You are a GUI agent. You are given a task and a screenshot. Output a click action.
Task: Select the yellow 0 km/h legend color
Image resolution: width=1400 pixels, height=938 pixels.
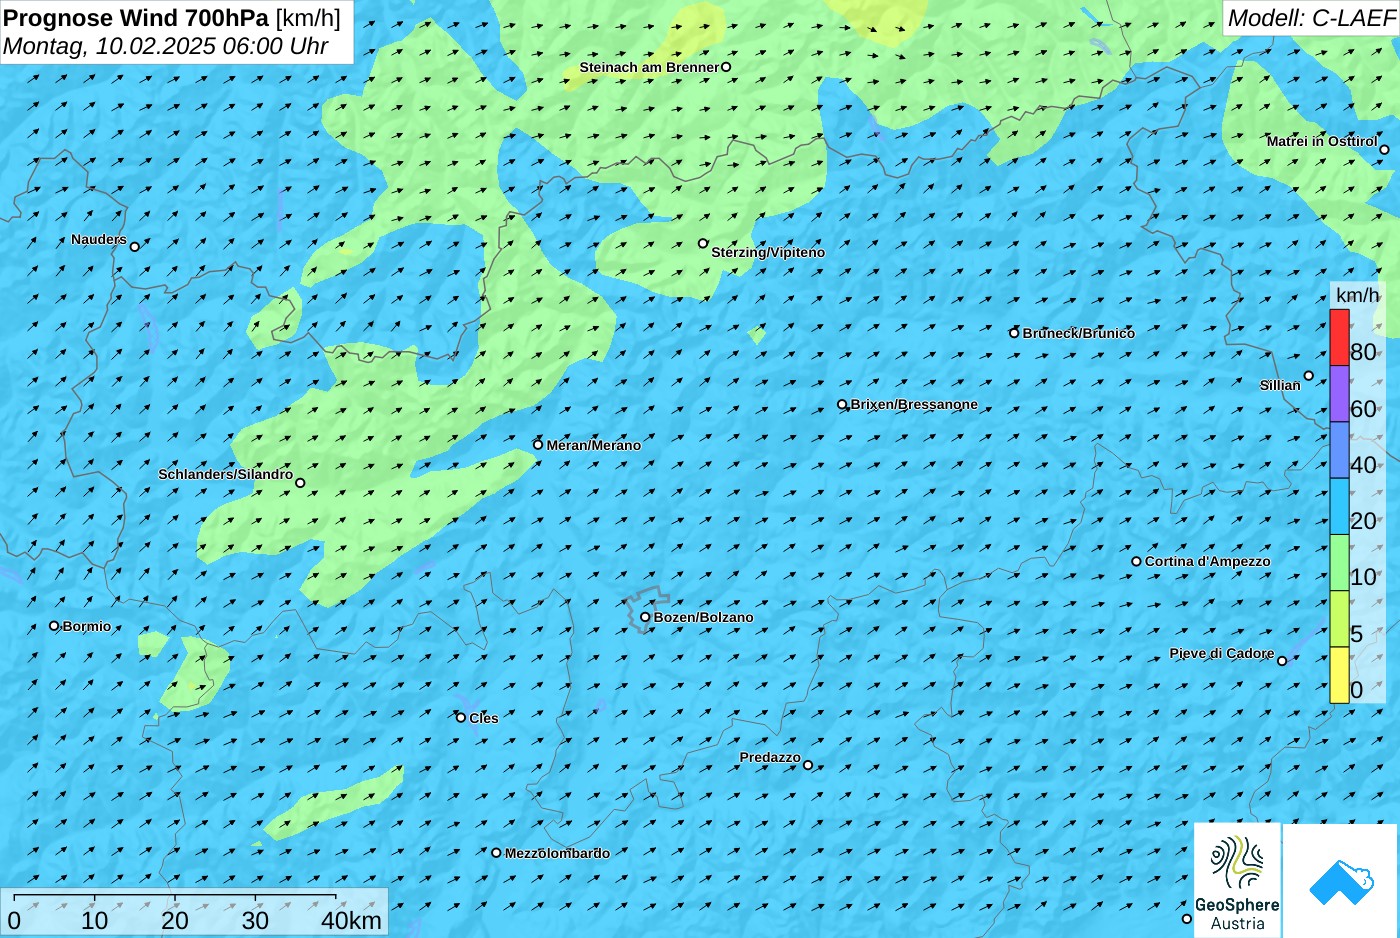coord(1339,675)
